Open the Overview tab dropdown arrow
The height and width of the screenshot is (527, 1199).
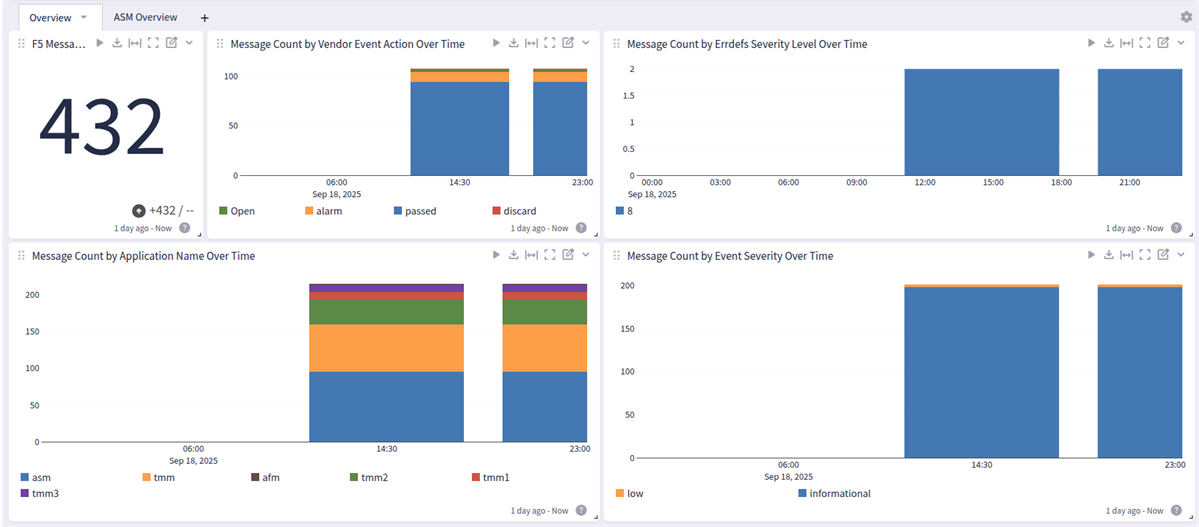click(x=84, y=17)
